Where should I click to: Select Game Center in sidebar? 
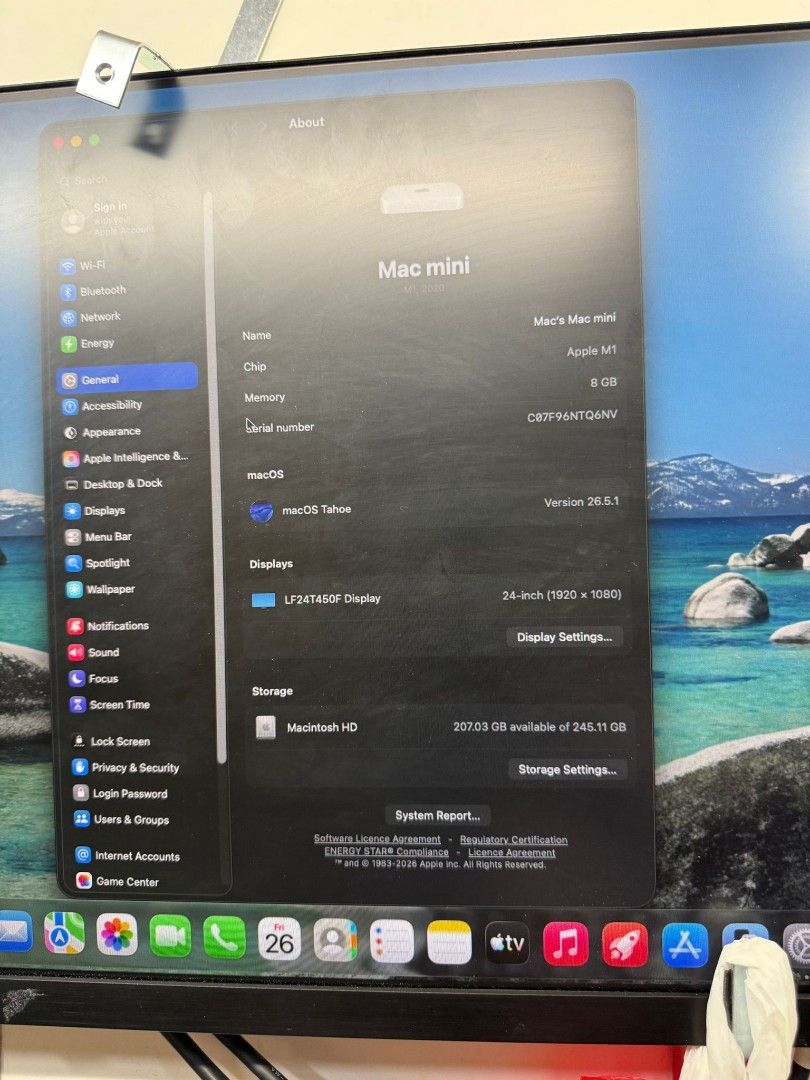click(118, 881)
